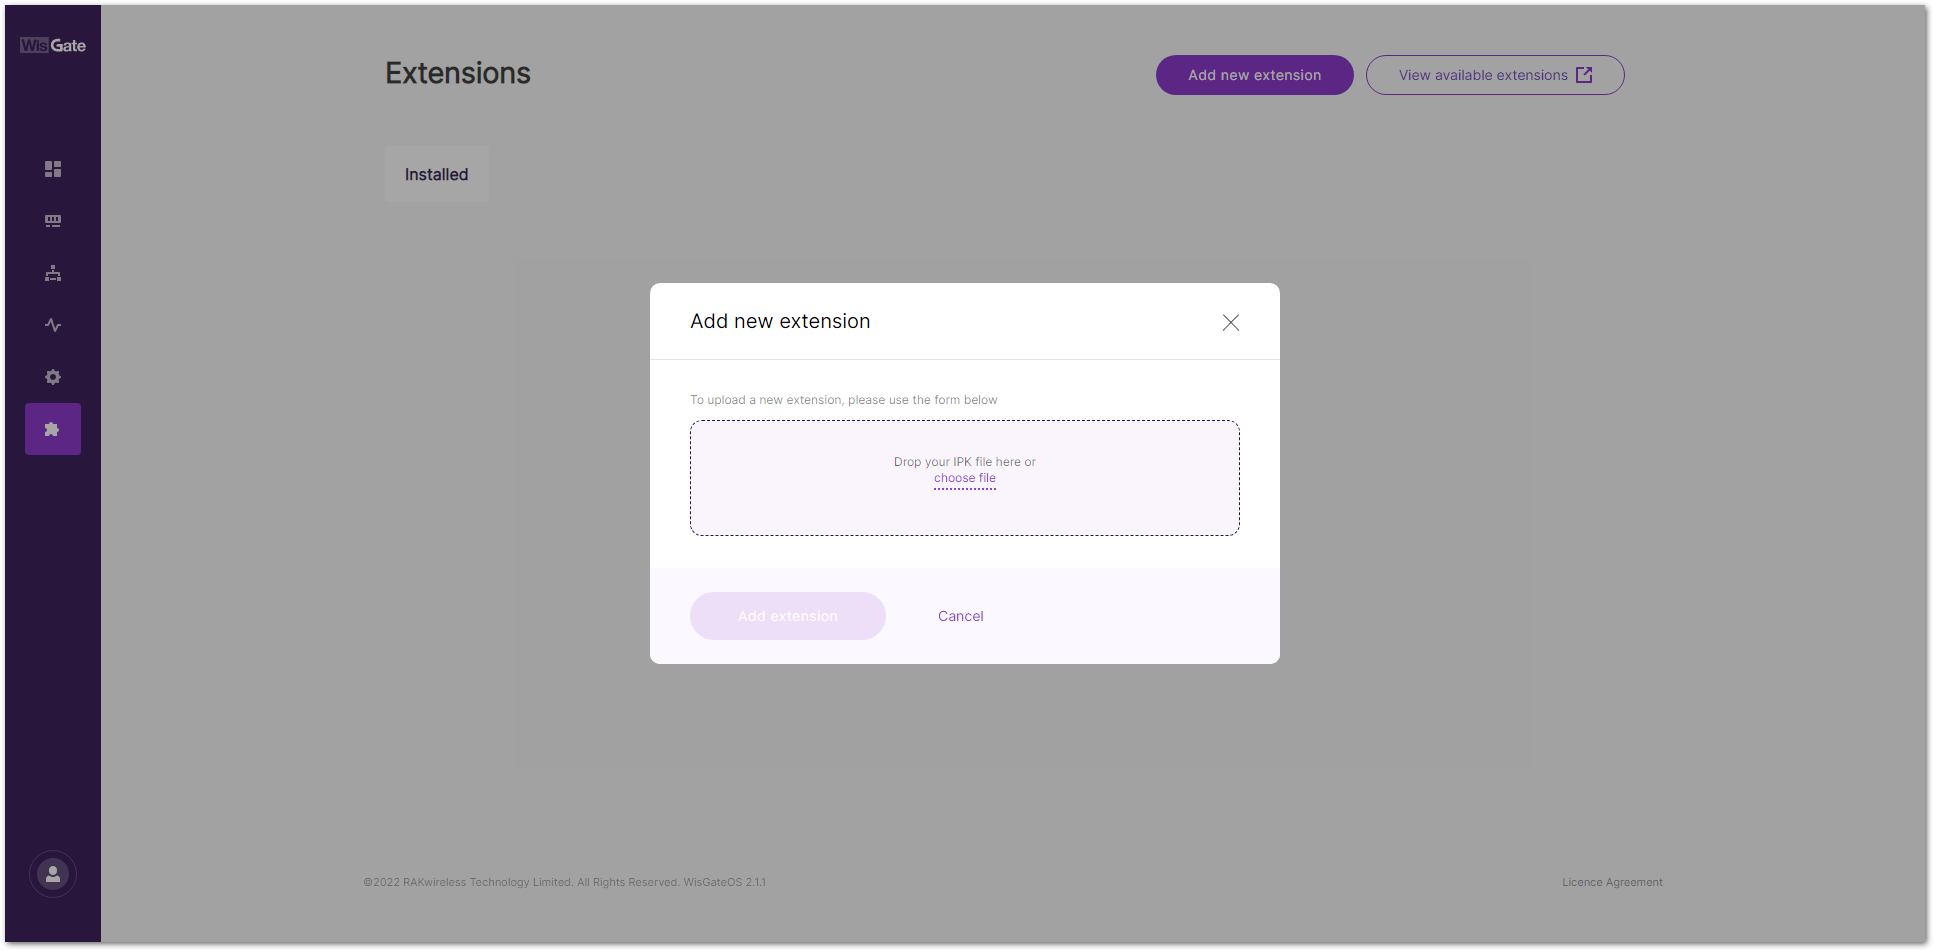Select the Extensions puzzle piece icon
This screenshot has width=1934, height=951.
pyautogui.click(x=53, y=429)
